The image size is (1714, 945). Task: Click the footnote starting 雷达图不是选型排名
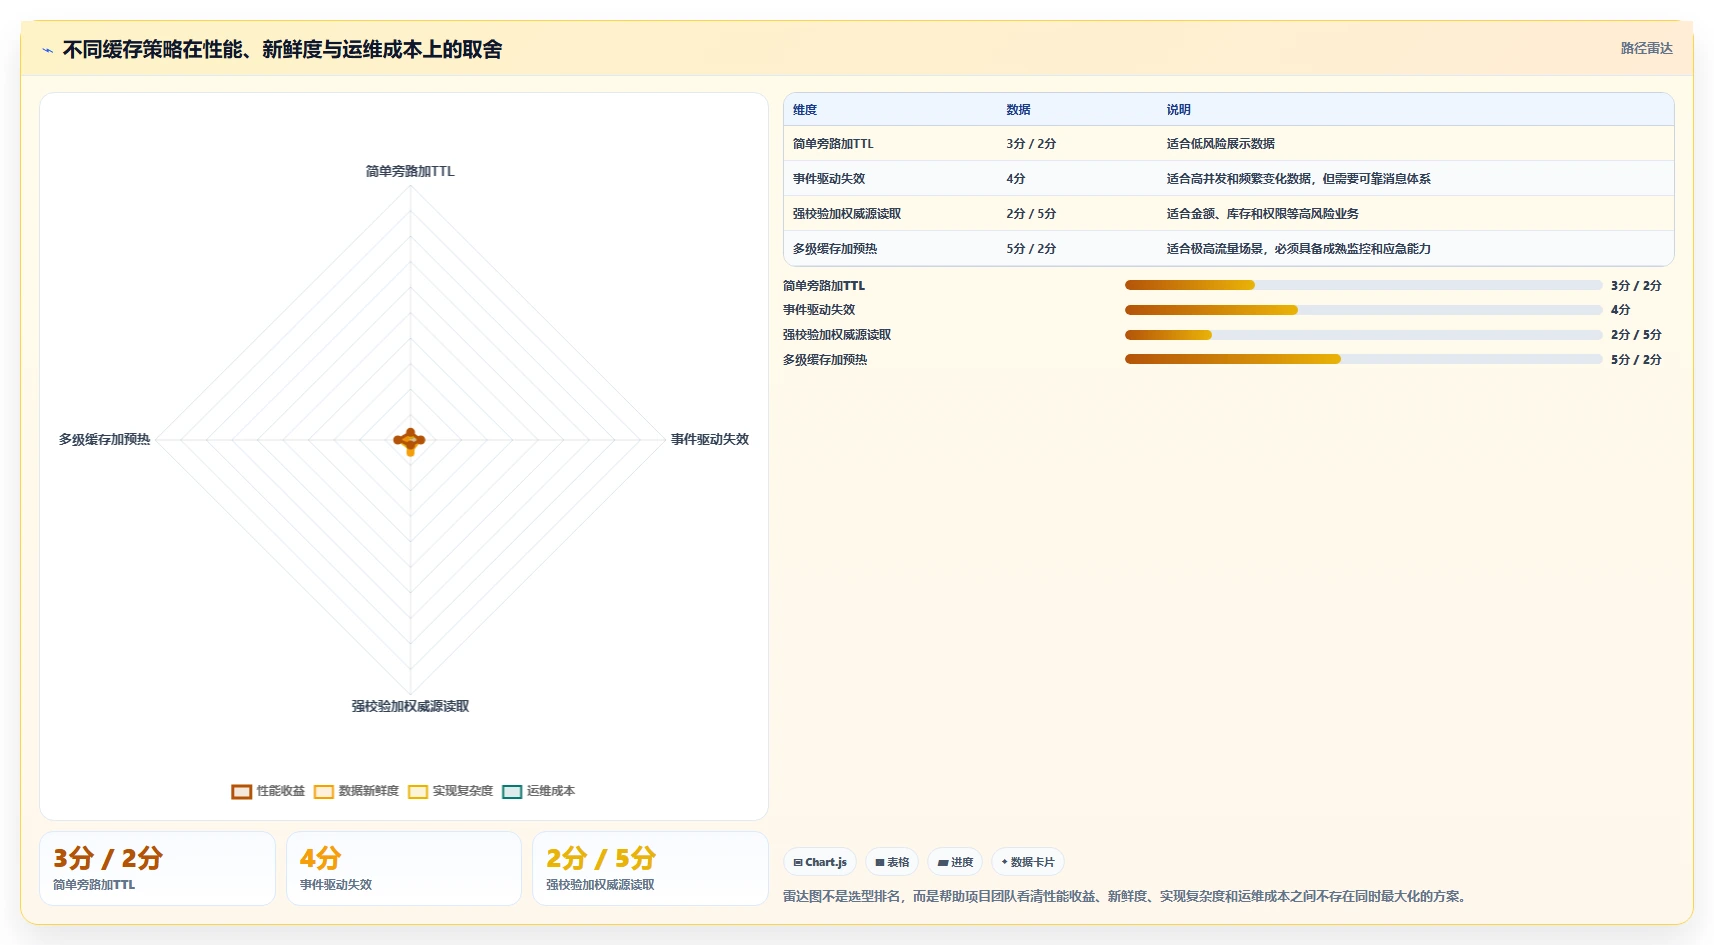[1126, 896]
